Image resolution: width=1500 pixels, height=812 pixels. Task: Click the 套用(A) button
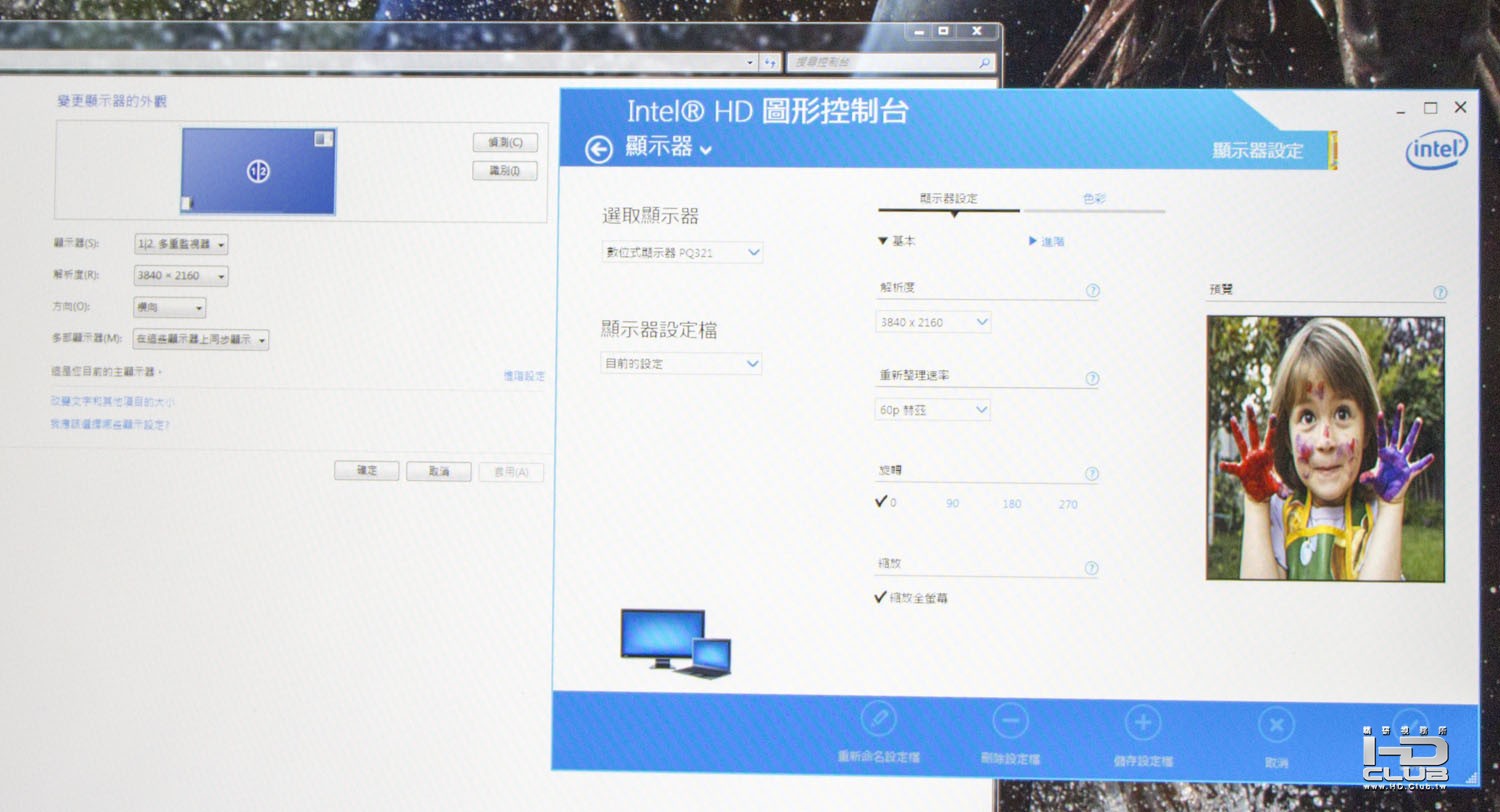[x=512, y=473]
